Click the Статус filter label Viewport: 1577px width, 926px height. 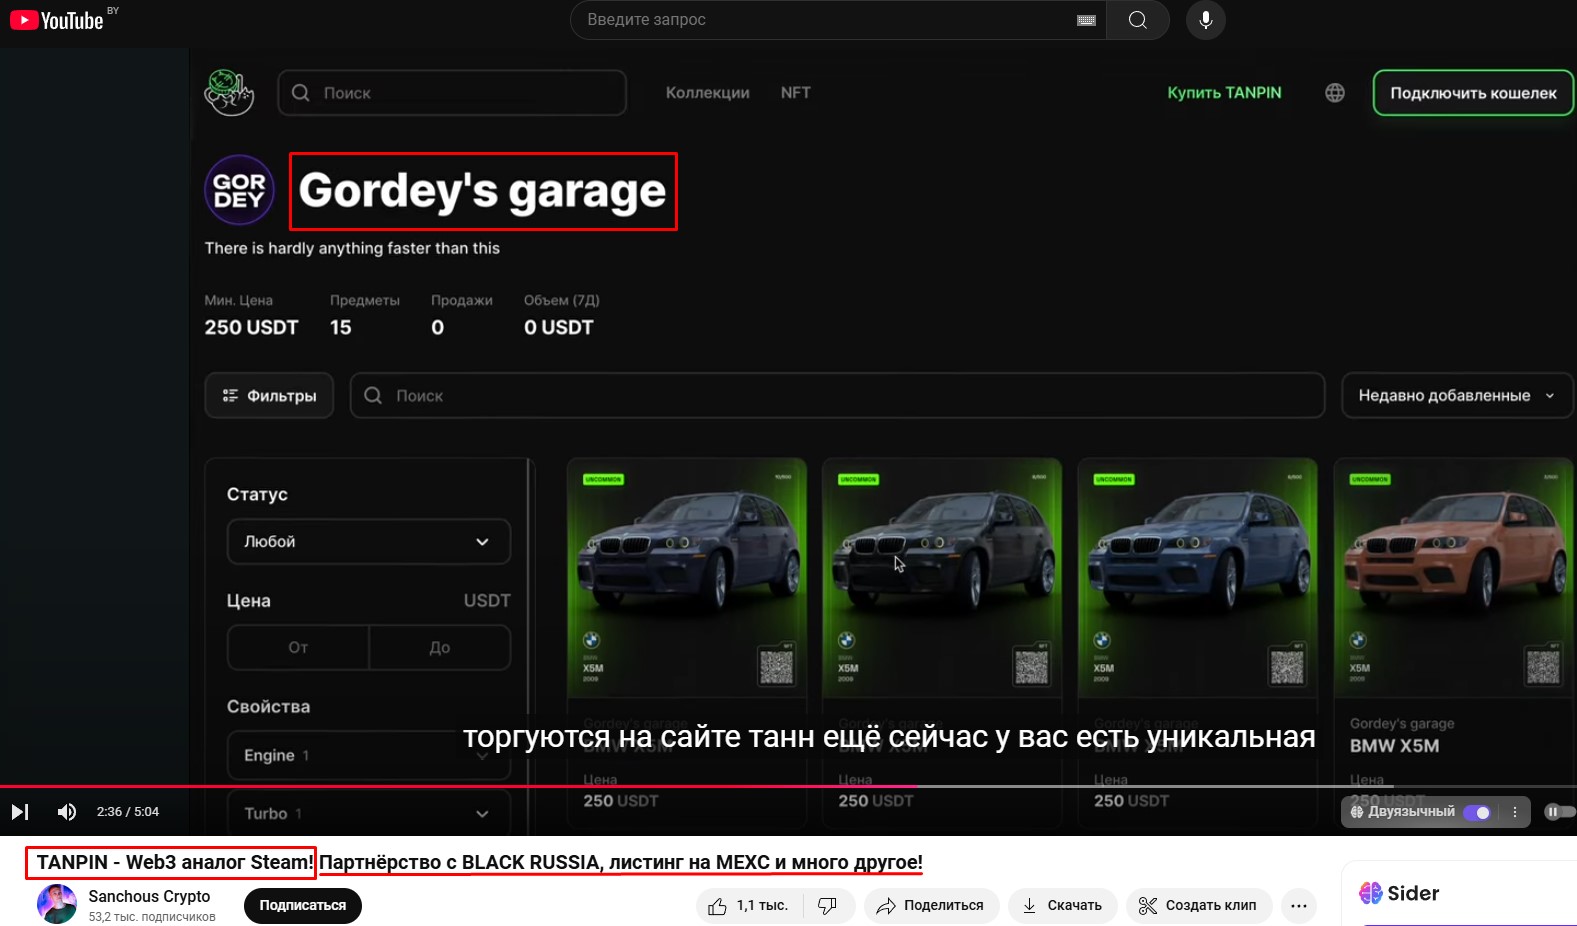pos(257,495)
